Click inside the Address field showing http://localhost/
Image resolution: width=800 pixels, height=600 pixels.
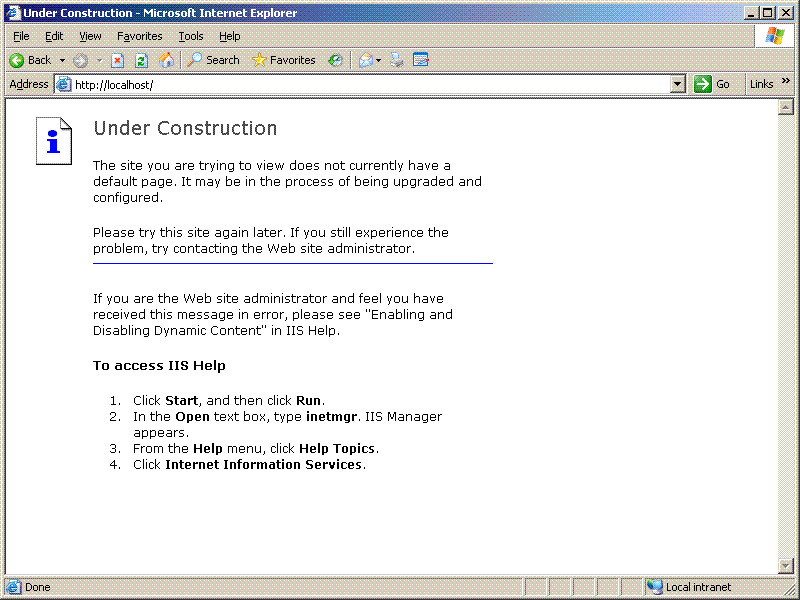coord(371,85)
